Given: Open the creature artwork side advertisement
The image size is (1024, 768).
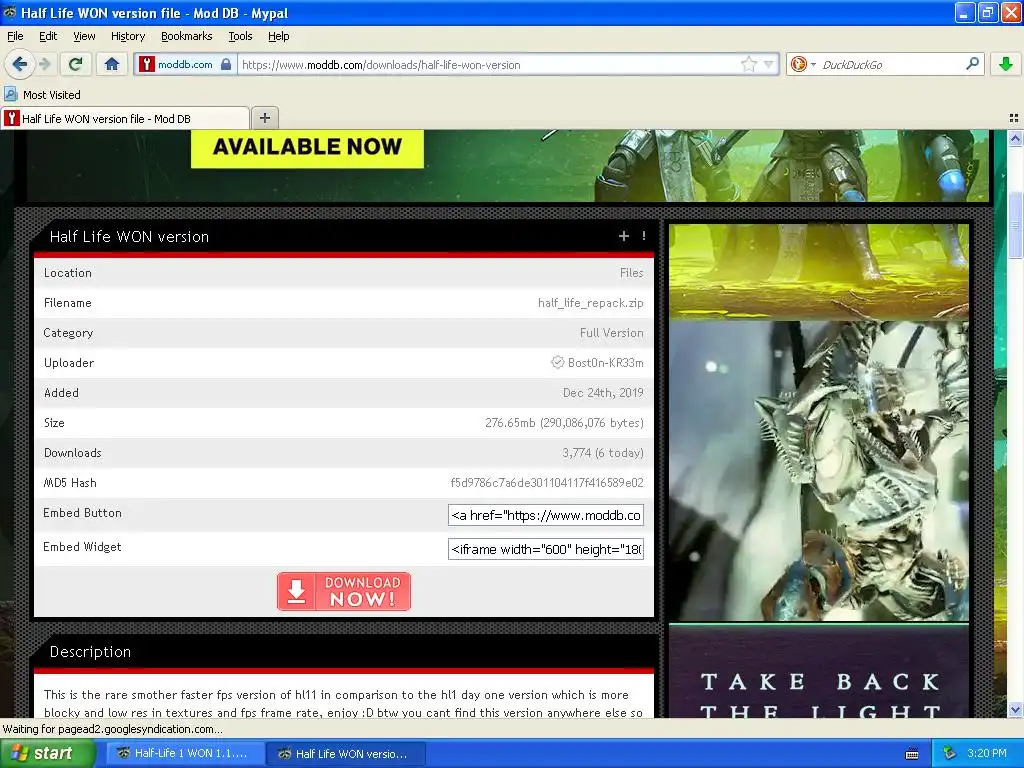Looking at the screenshot, I should point(819,470).
